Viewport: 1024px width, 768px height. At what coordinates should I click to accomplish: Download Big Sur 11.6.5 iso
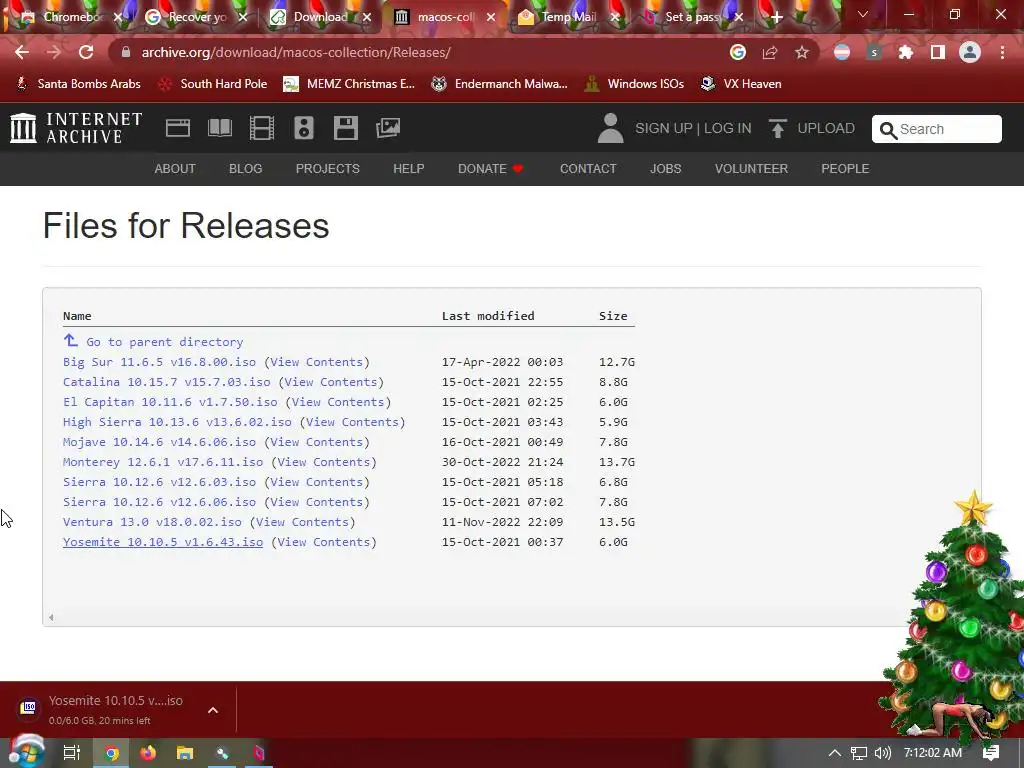[x=159, y=362]
